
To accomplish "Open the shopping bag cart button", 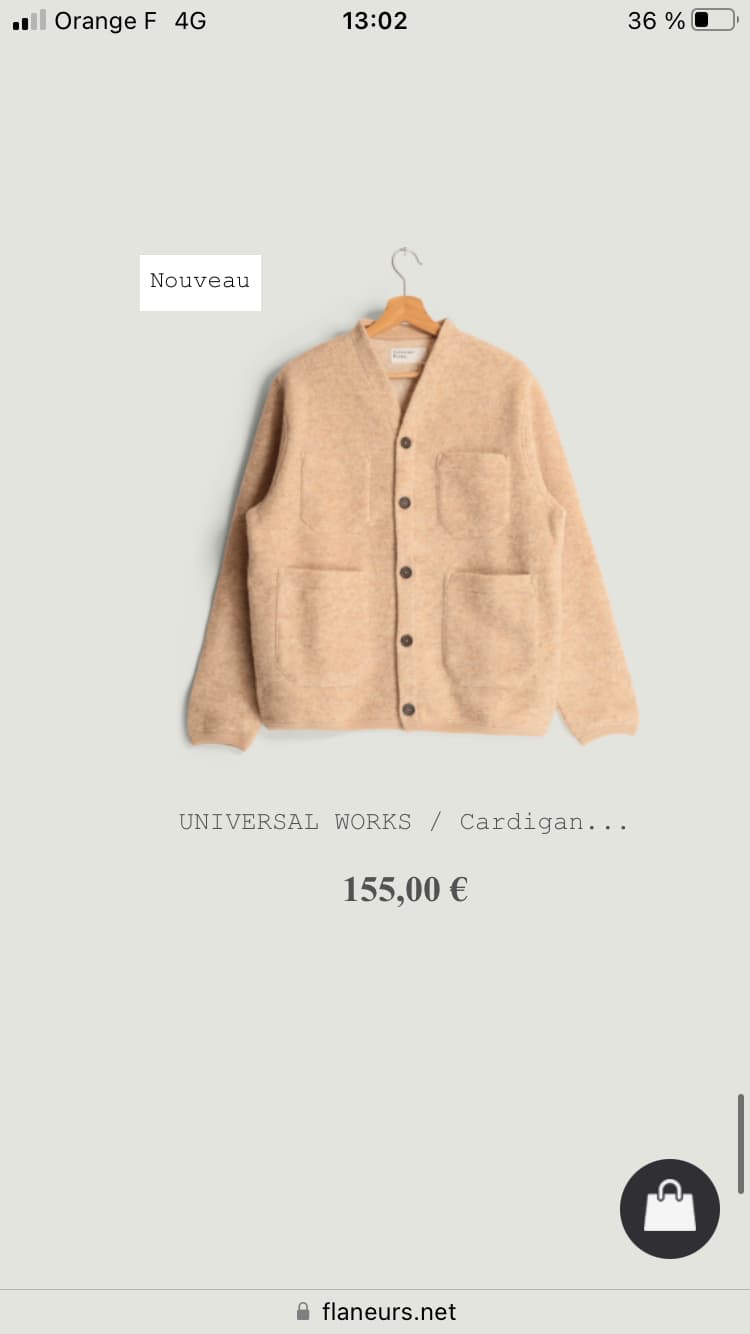I will click(x=669, y=1208).
